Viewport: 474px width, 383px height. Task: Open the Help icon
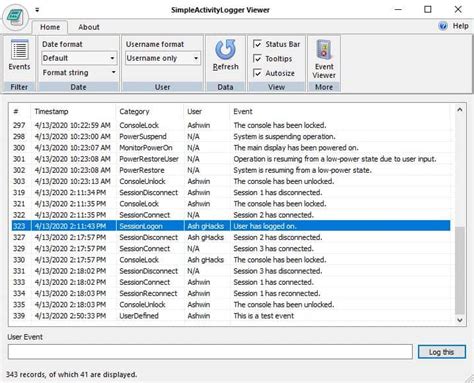click(443, 26)
